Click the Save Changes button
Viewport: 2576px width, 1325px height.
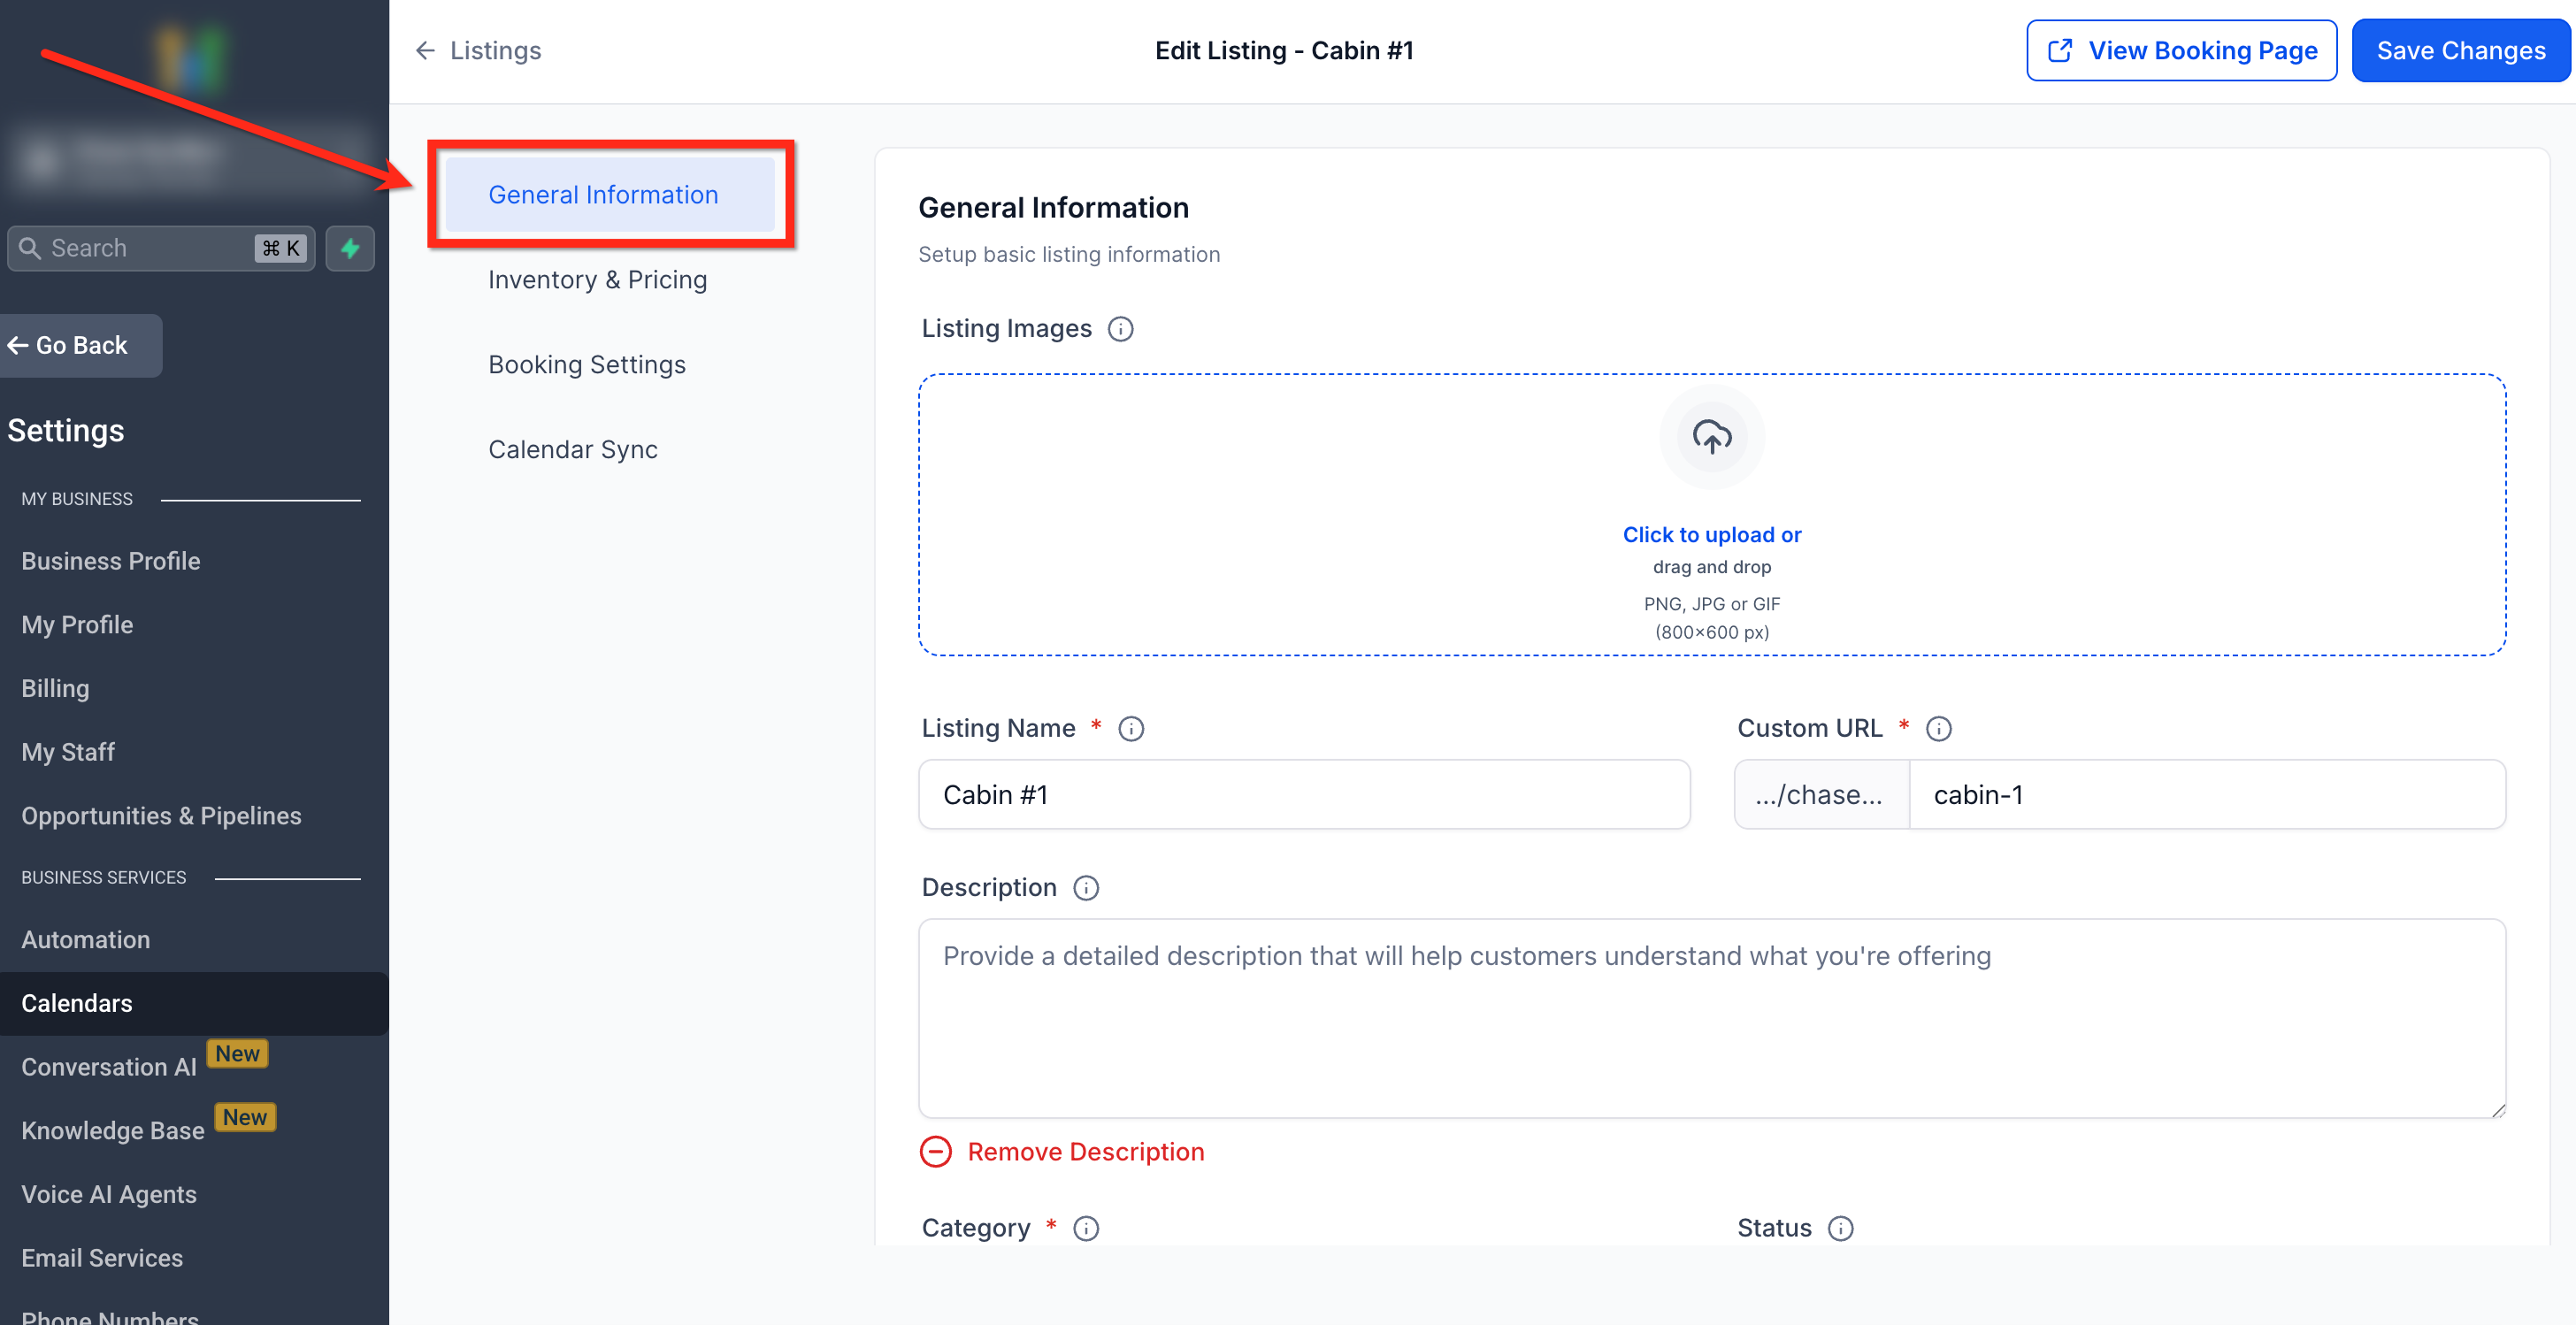coord(2460,51)
